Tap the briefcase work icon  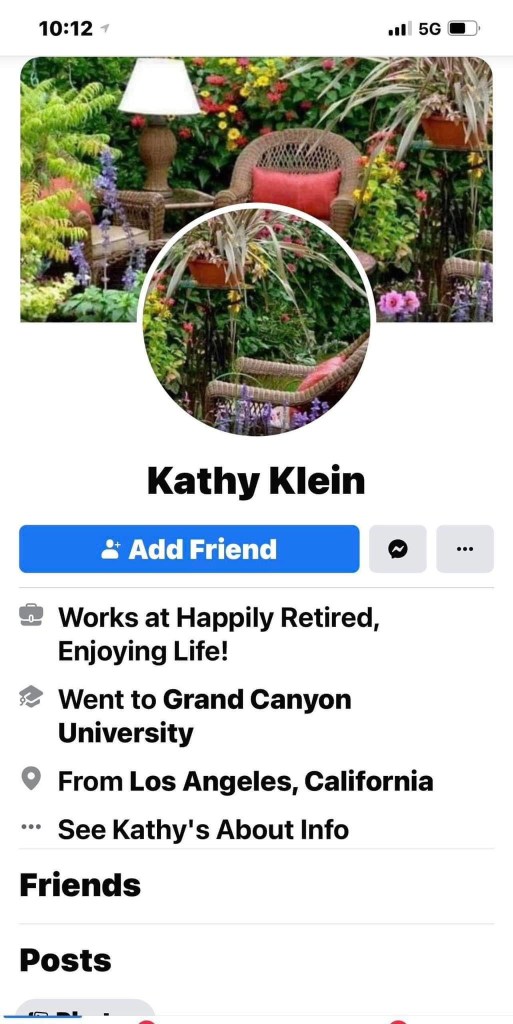coord(31,616)
